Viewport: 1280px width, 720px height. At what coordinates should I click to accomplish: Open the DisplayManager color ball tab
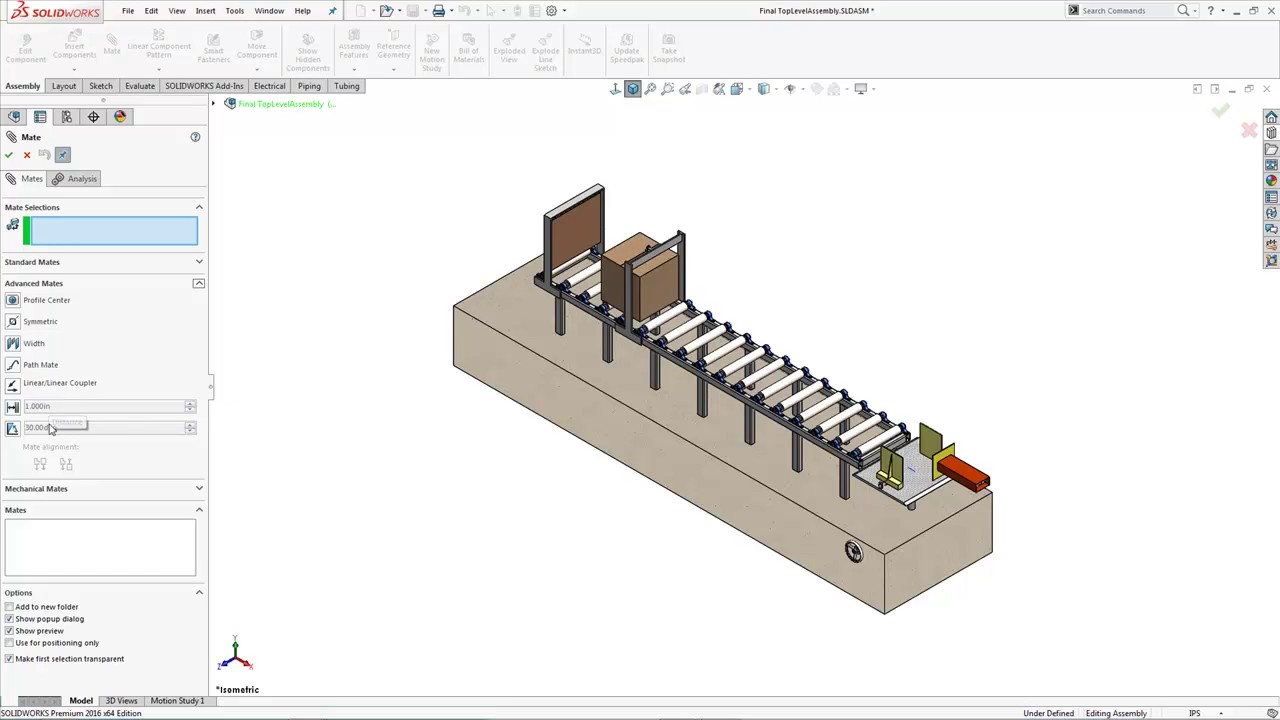(x=120, y=117)
